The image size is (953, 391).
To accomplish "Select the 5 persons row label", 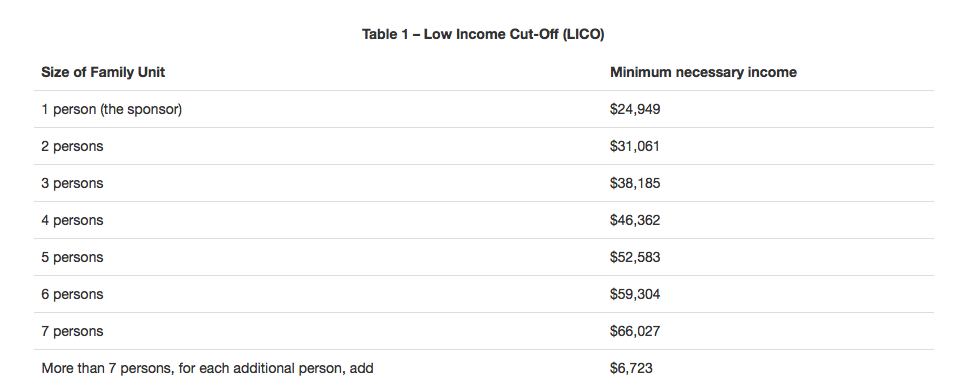I will coord(72,258).
